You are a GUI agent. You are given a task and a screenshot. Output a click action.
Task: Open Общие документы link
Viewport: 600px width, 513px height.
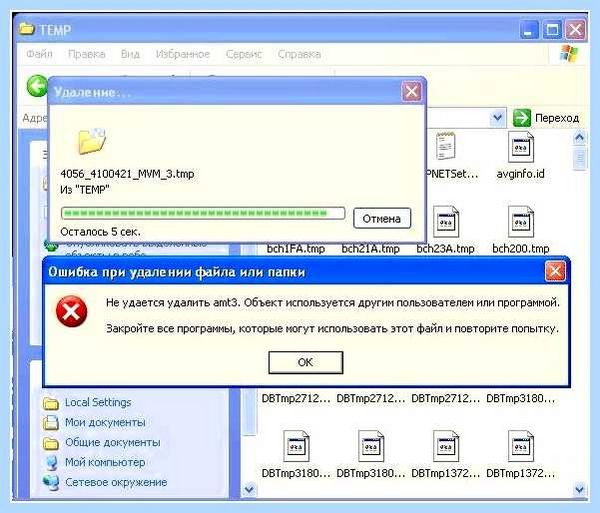(x=112, y=442)
